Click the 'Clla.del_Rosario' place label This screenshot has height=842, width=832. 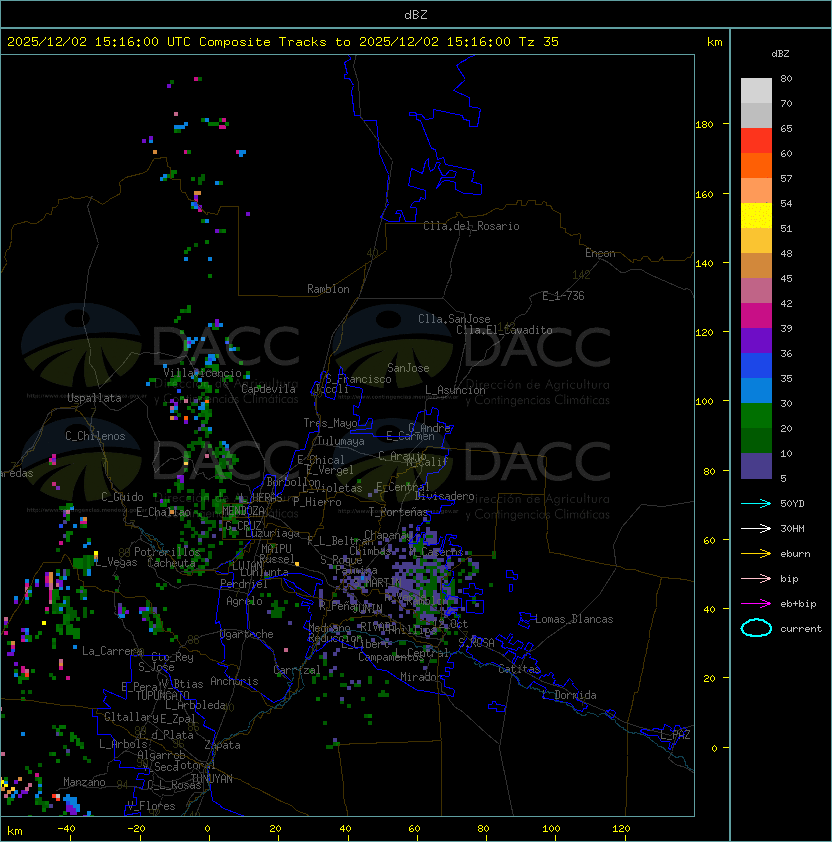[x=471, y=226]
